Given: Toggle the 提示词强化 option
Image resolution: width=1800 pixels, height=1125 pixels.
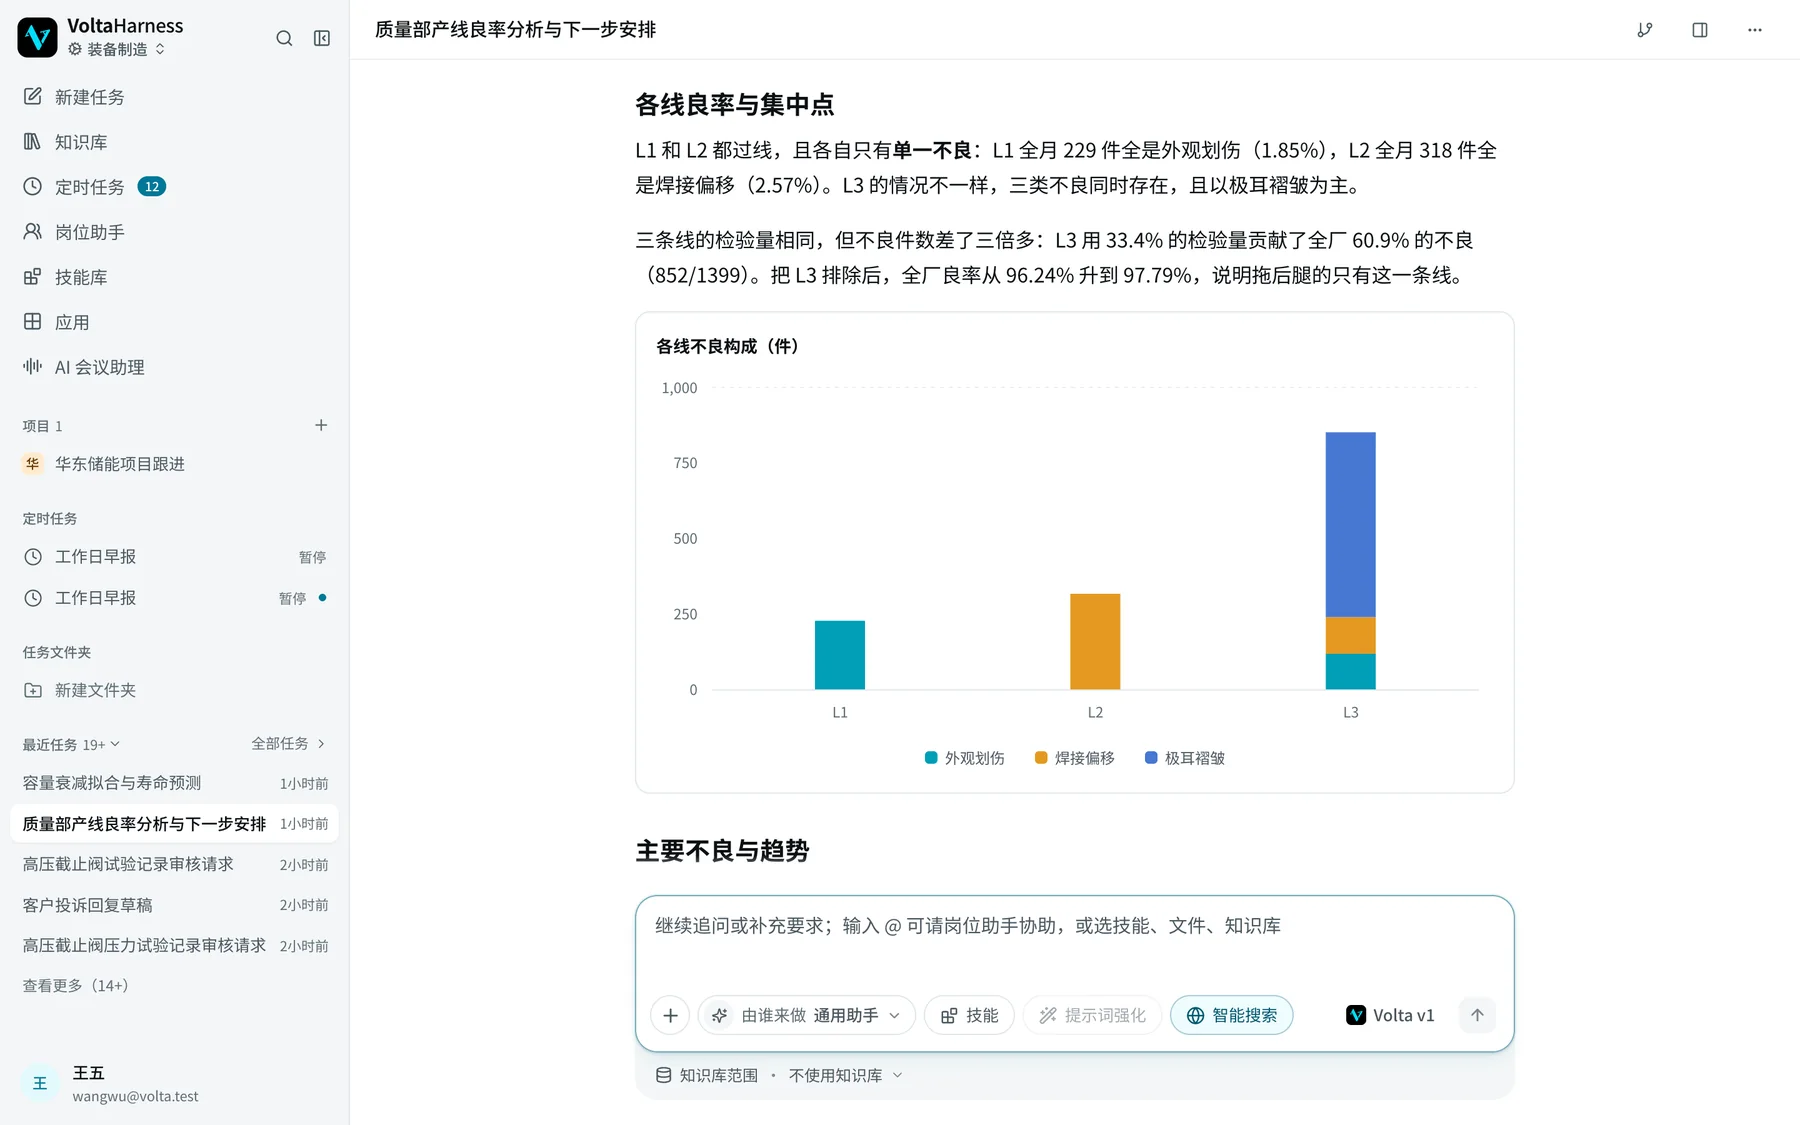Looking at the screenshot, I should (1092, 1015).
